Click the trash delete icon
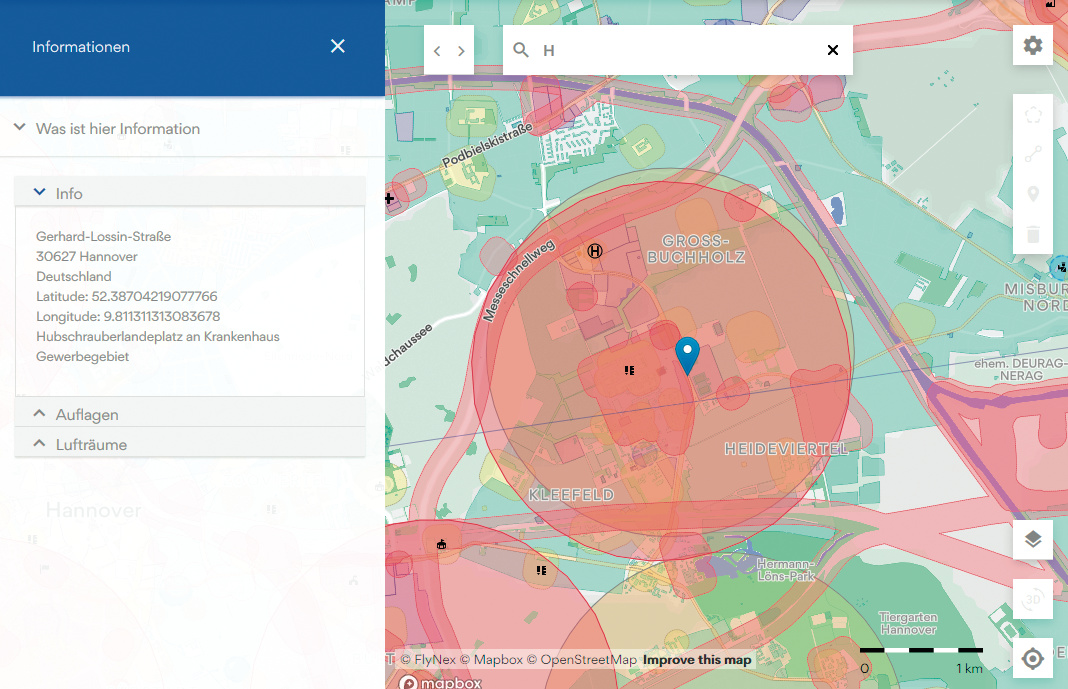This screenshot has height=689, width=1068. [x=1033, y=235]
